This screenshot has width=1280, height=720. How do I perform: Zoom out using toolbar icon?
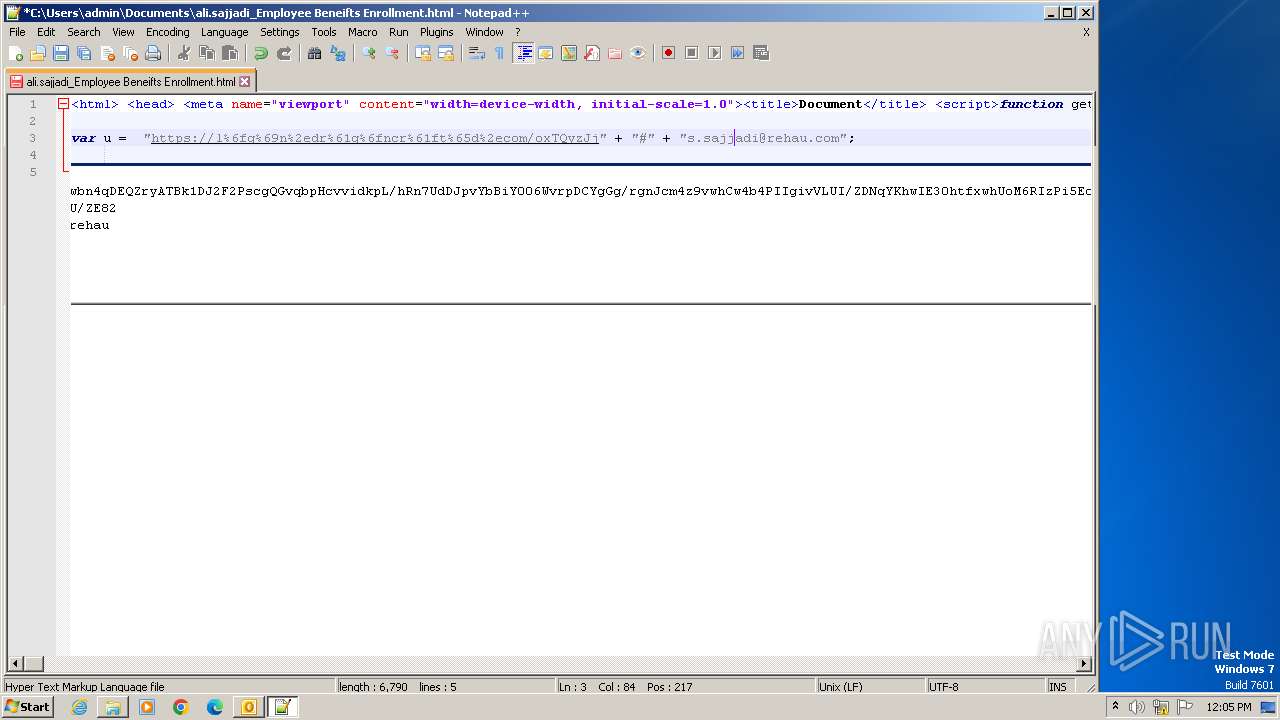click(392, 53)
